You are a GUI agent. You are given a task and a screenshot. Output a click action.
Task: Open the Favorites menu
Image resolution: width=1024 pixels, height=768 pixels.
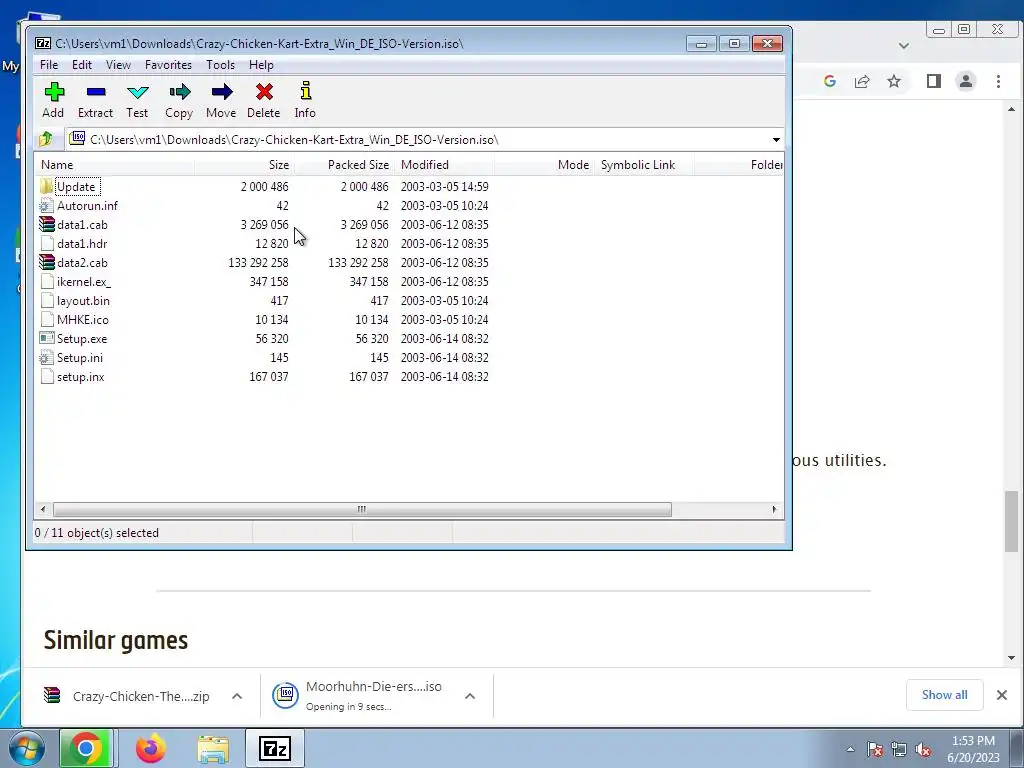point(168,65)
